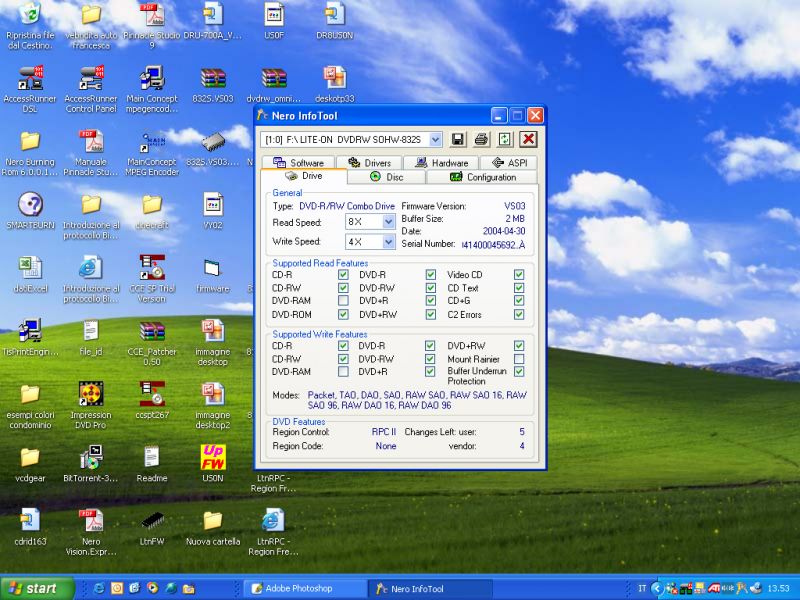Image resolution: width=800 pixels, height=600 pixels.
Task: Click the VS03 firmware version value
Action: point(514,206)
